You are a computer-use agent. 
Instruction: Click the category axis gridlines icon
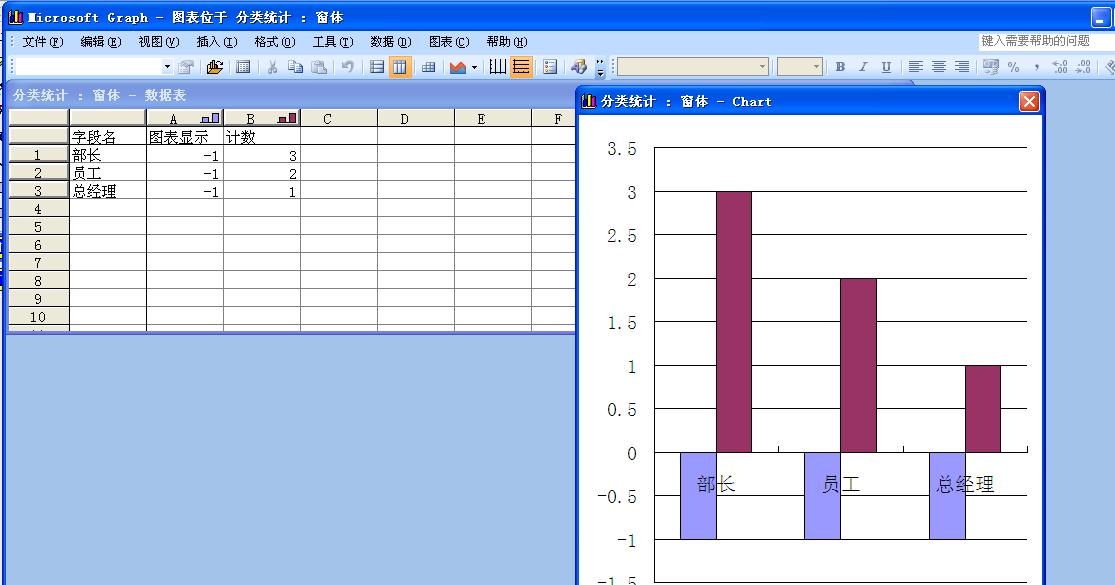pos(498,67)
